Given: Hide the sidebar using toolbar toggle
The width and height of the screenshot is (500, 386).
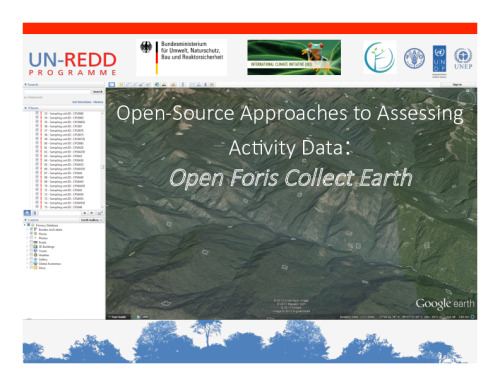Looking at the screenshot, I should click(112, 84).
